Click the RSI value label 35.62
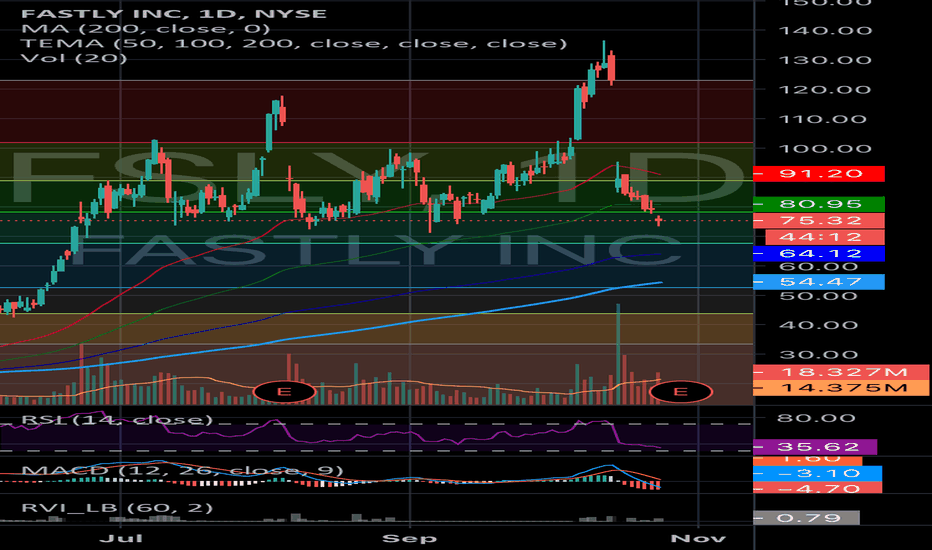Viewport: 932px width, 550px height. point(815,447)
